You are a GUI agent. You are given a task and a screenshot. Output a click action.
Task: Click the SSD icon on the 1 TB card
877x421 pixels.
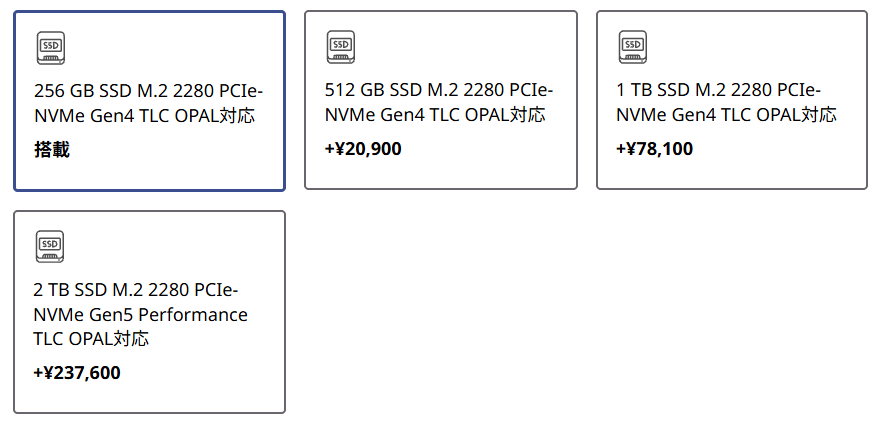632,45
